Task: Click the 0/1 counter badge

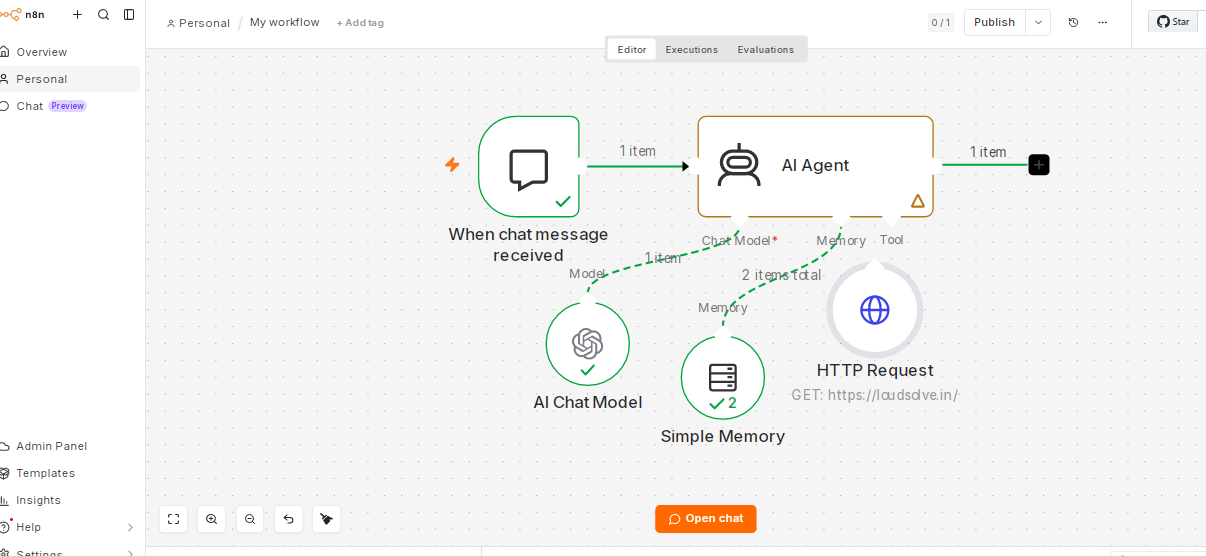Action: click(x=941, y=22)
